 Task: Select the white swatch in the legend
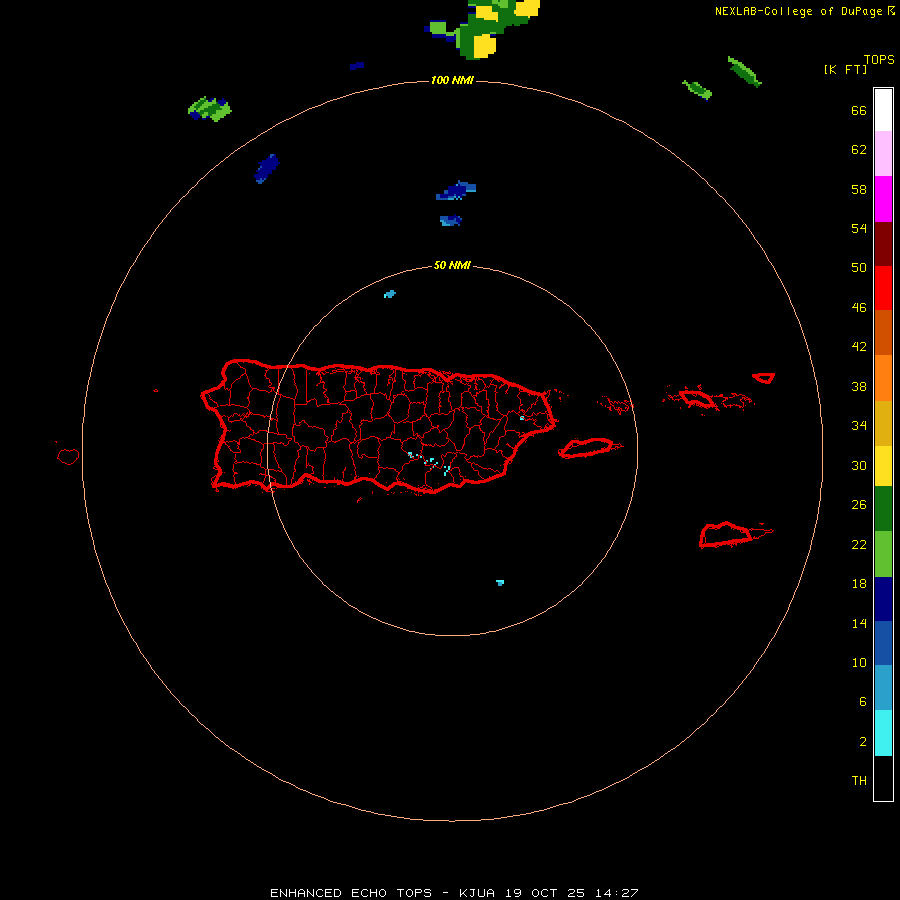883,110
